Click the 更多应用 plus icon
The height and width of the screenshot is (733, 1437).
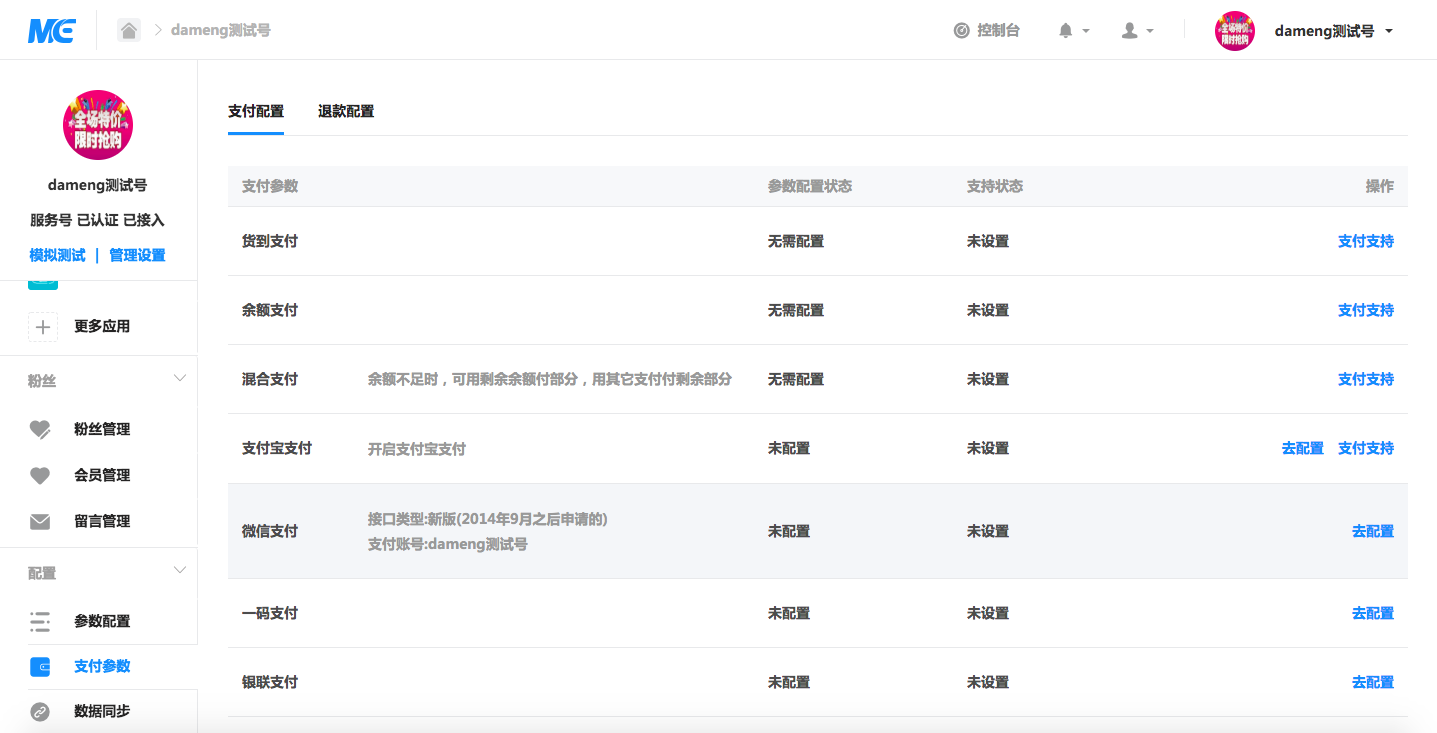(x=43, y=327)
